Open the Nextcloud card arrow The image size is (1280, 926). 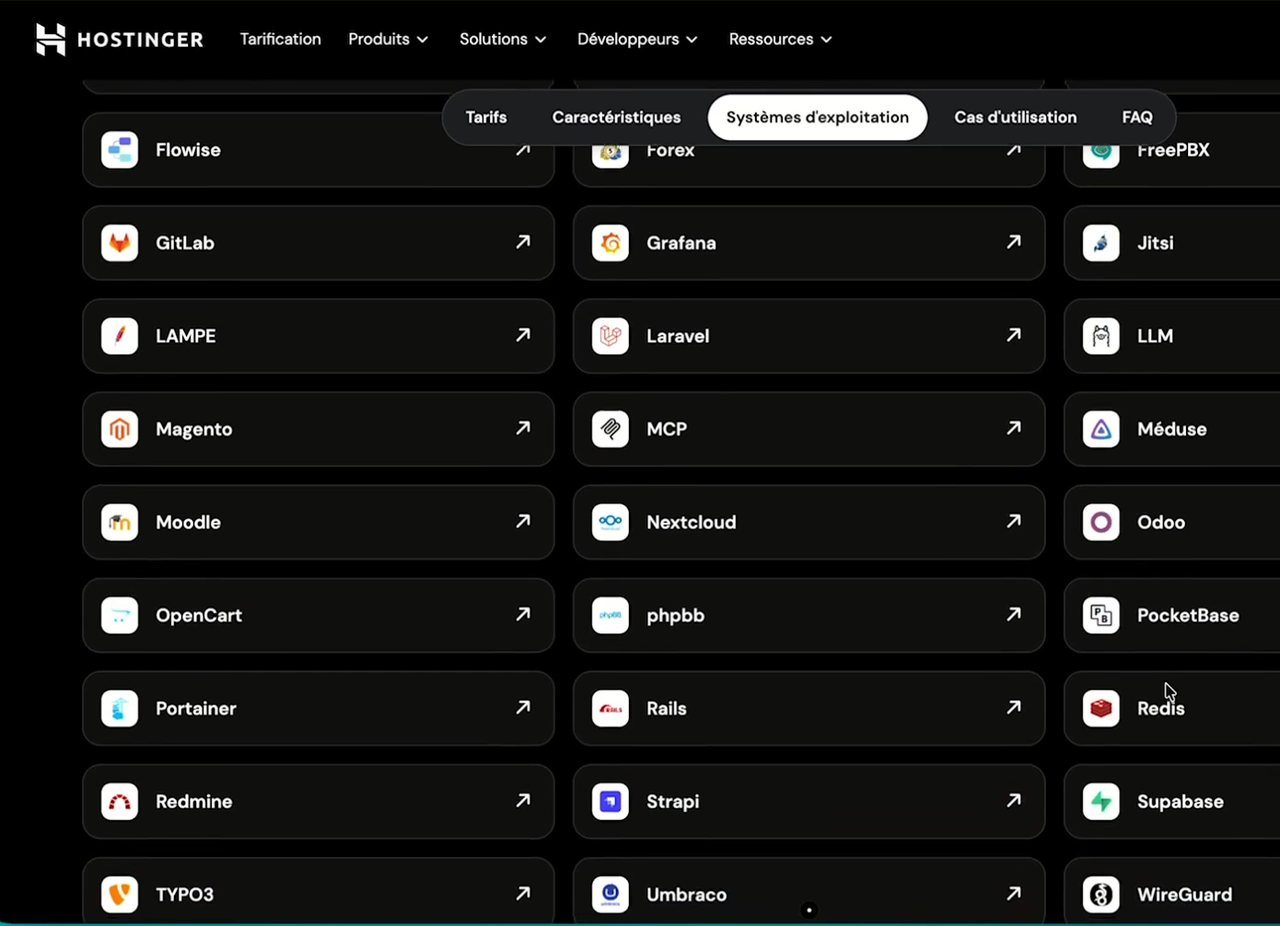(x=1014, y=521)
